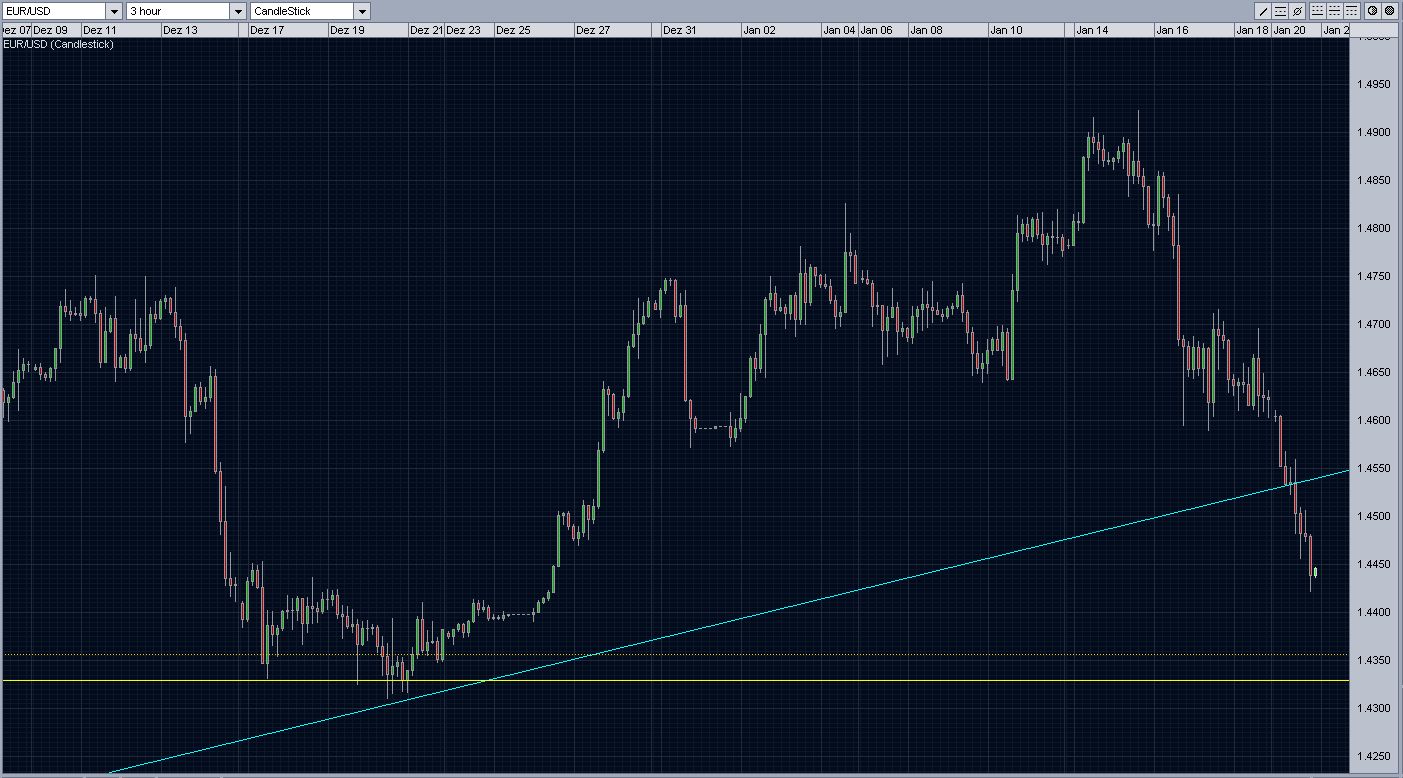Image resolution: width=1403 pixels, height=778 pixels.
Task: Click the fully shaded octagon icon
Action: pos(1390,11)
